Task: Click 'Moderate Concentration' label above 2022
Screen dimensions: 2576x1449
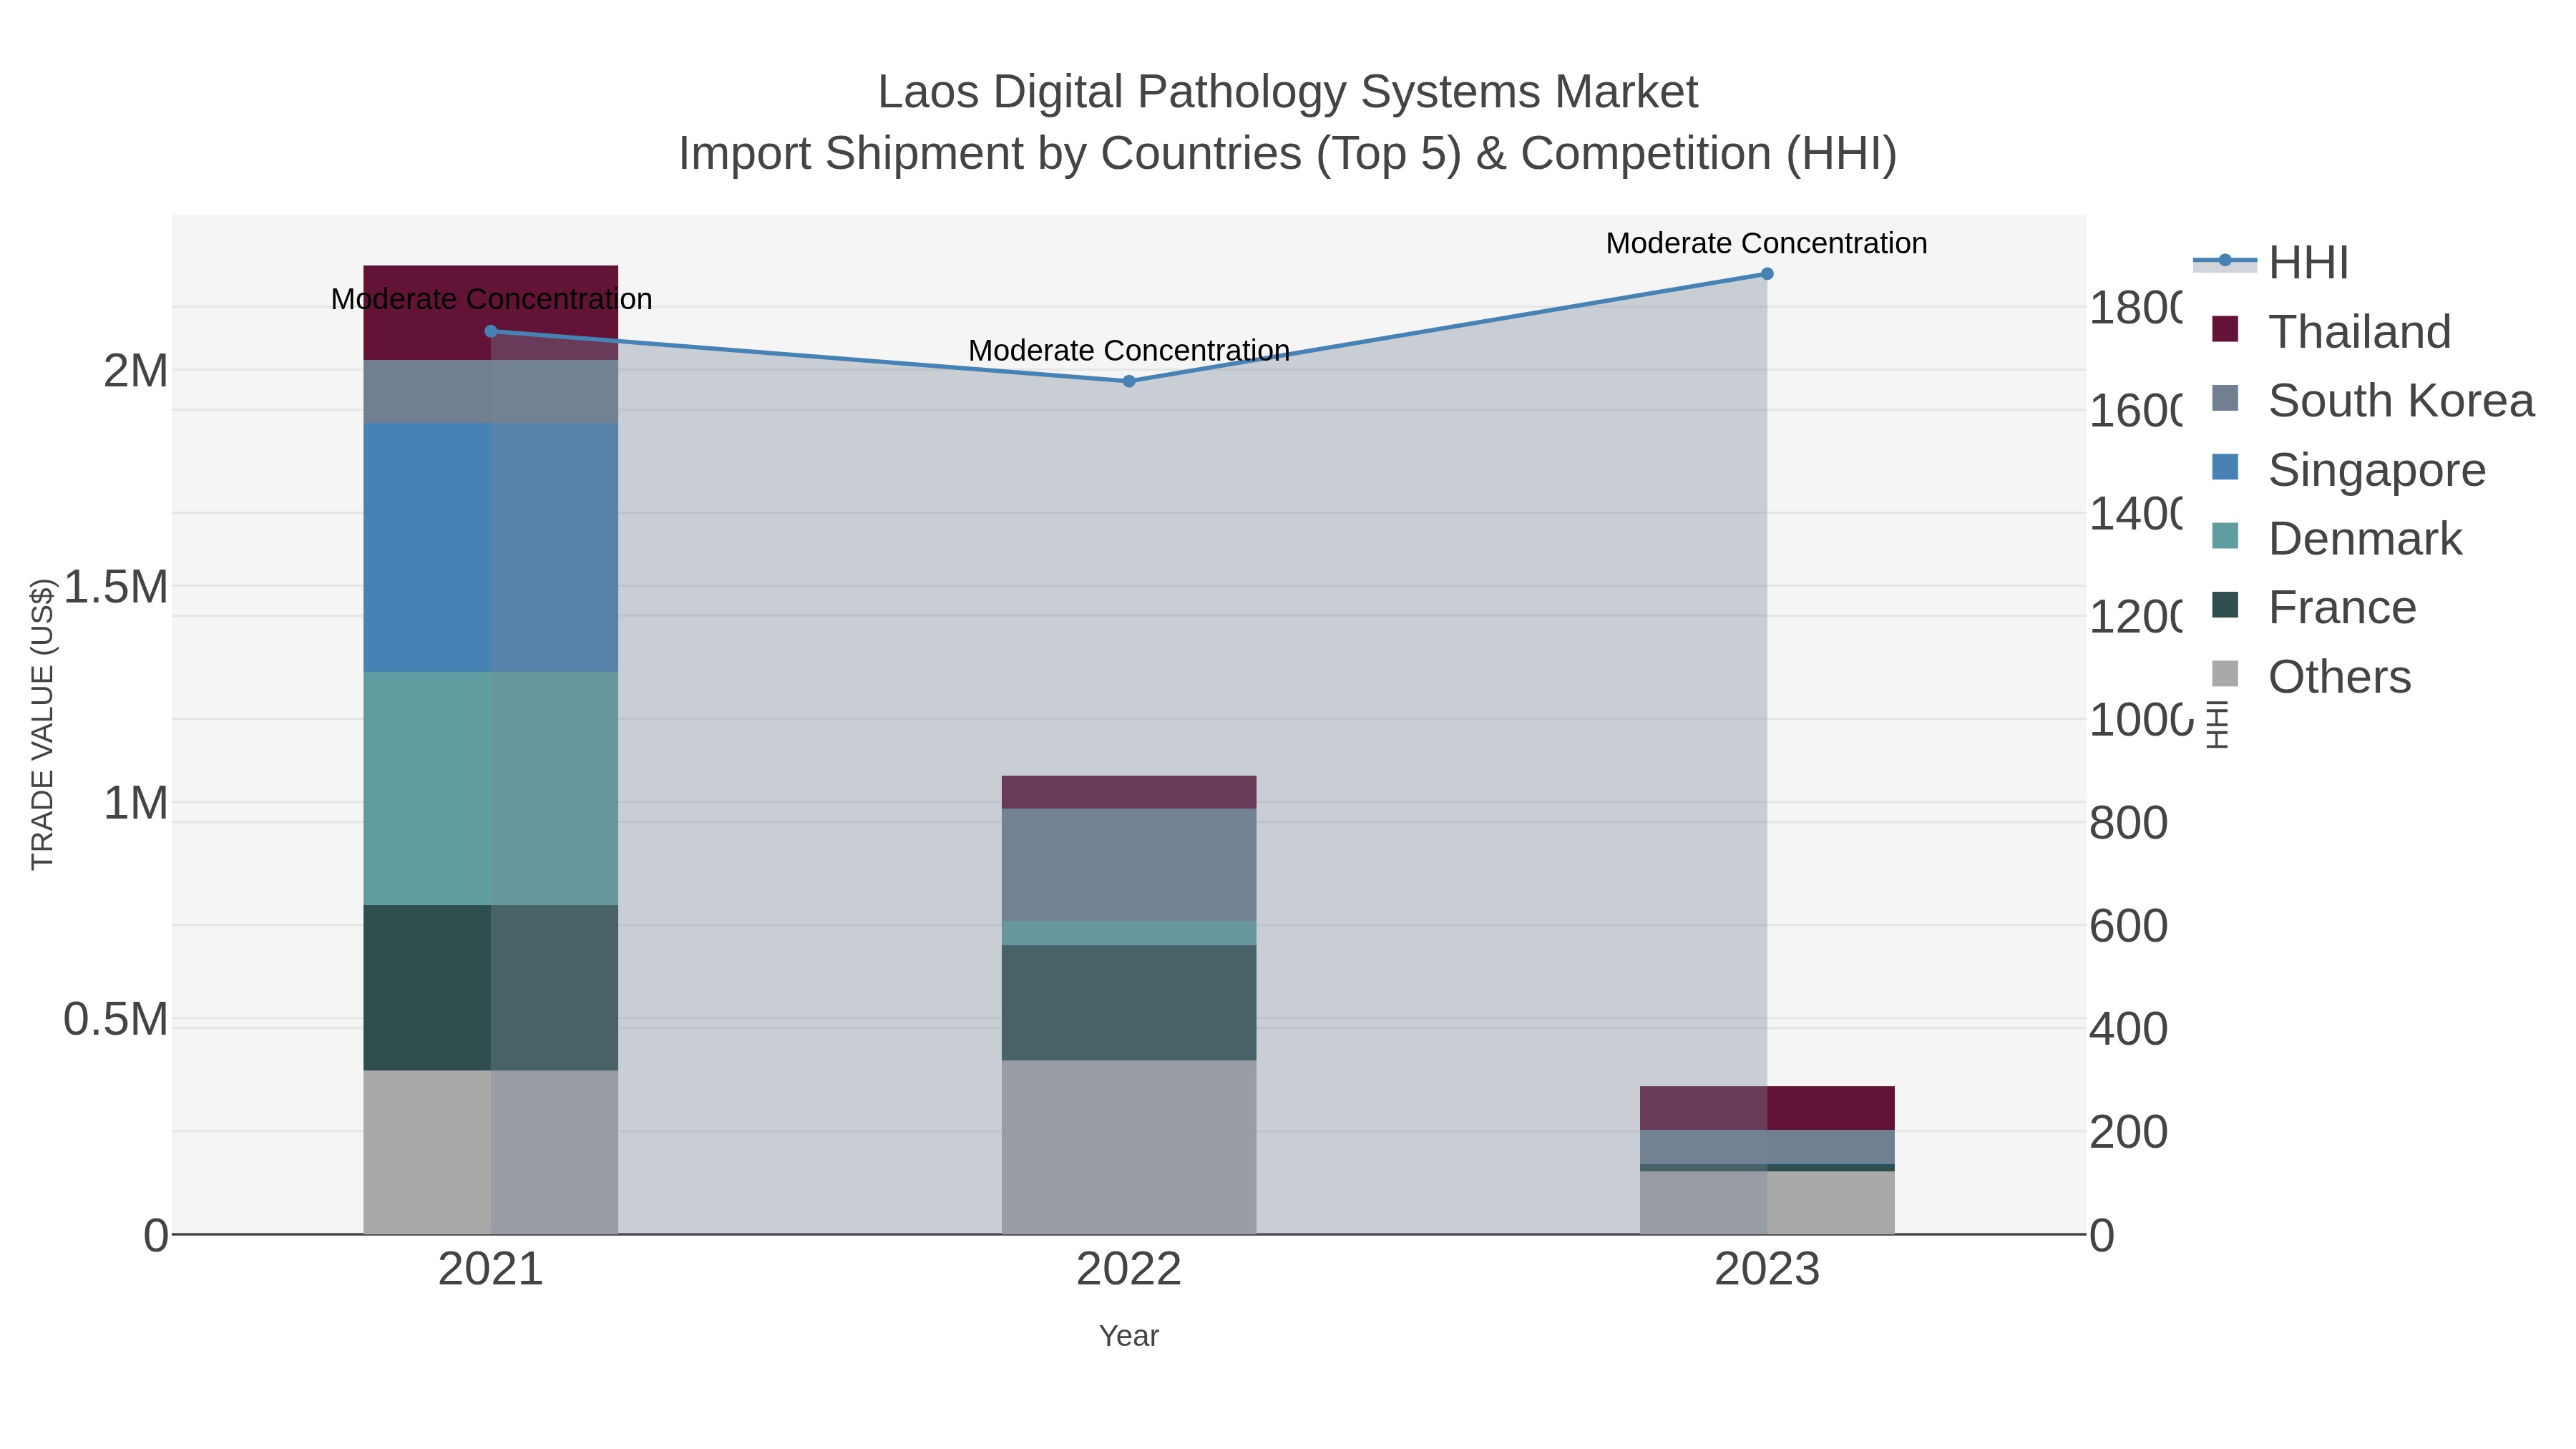Action: point(1129,350)
